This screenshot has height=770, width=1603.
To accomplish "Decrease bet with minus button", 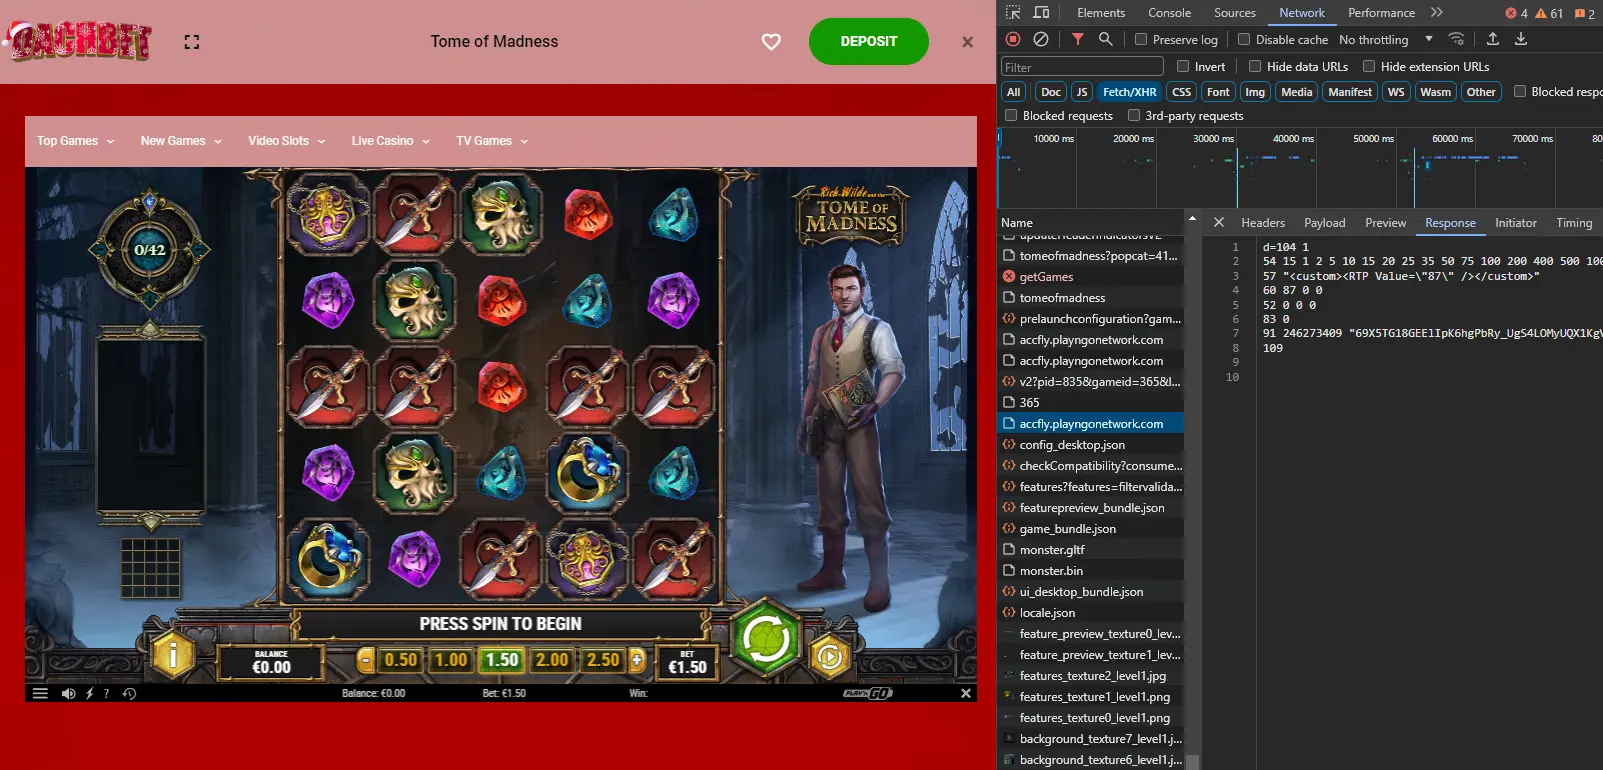I will point(366,660).
